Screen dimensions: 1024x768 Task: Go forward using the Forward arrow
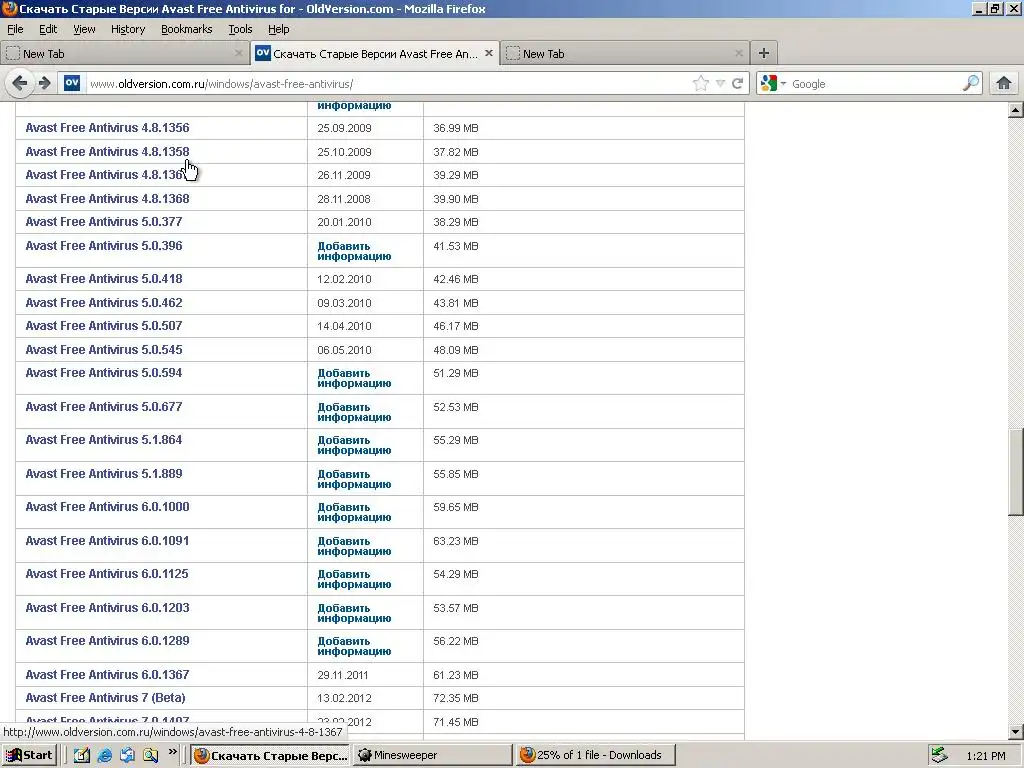click(44, 84)
